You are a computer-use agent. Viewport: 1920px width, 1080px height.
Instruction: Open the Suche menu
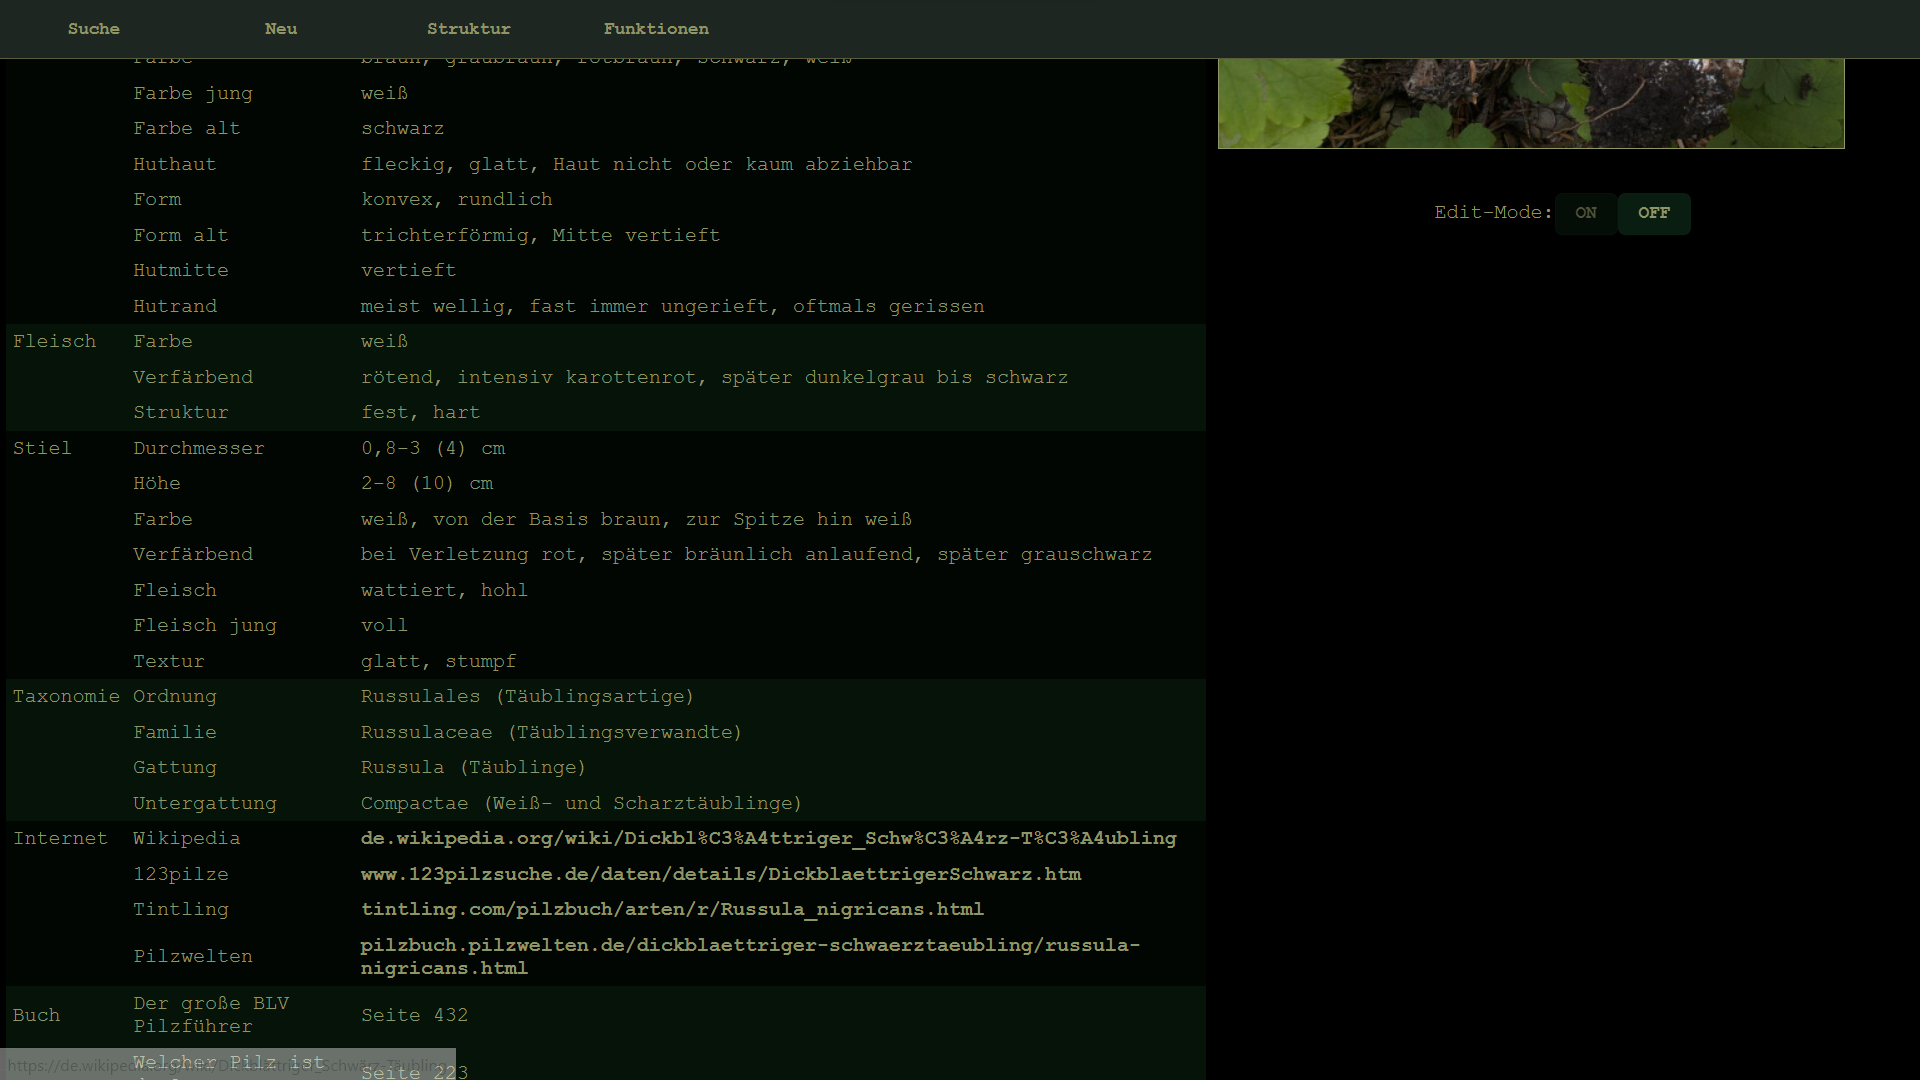tap(93, 29)
